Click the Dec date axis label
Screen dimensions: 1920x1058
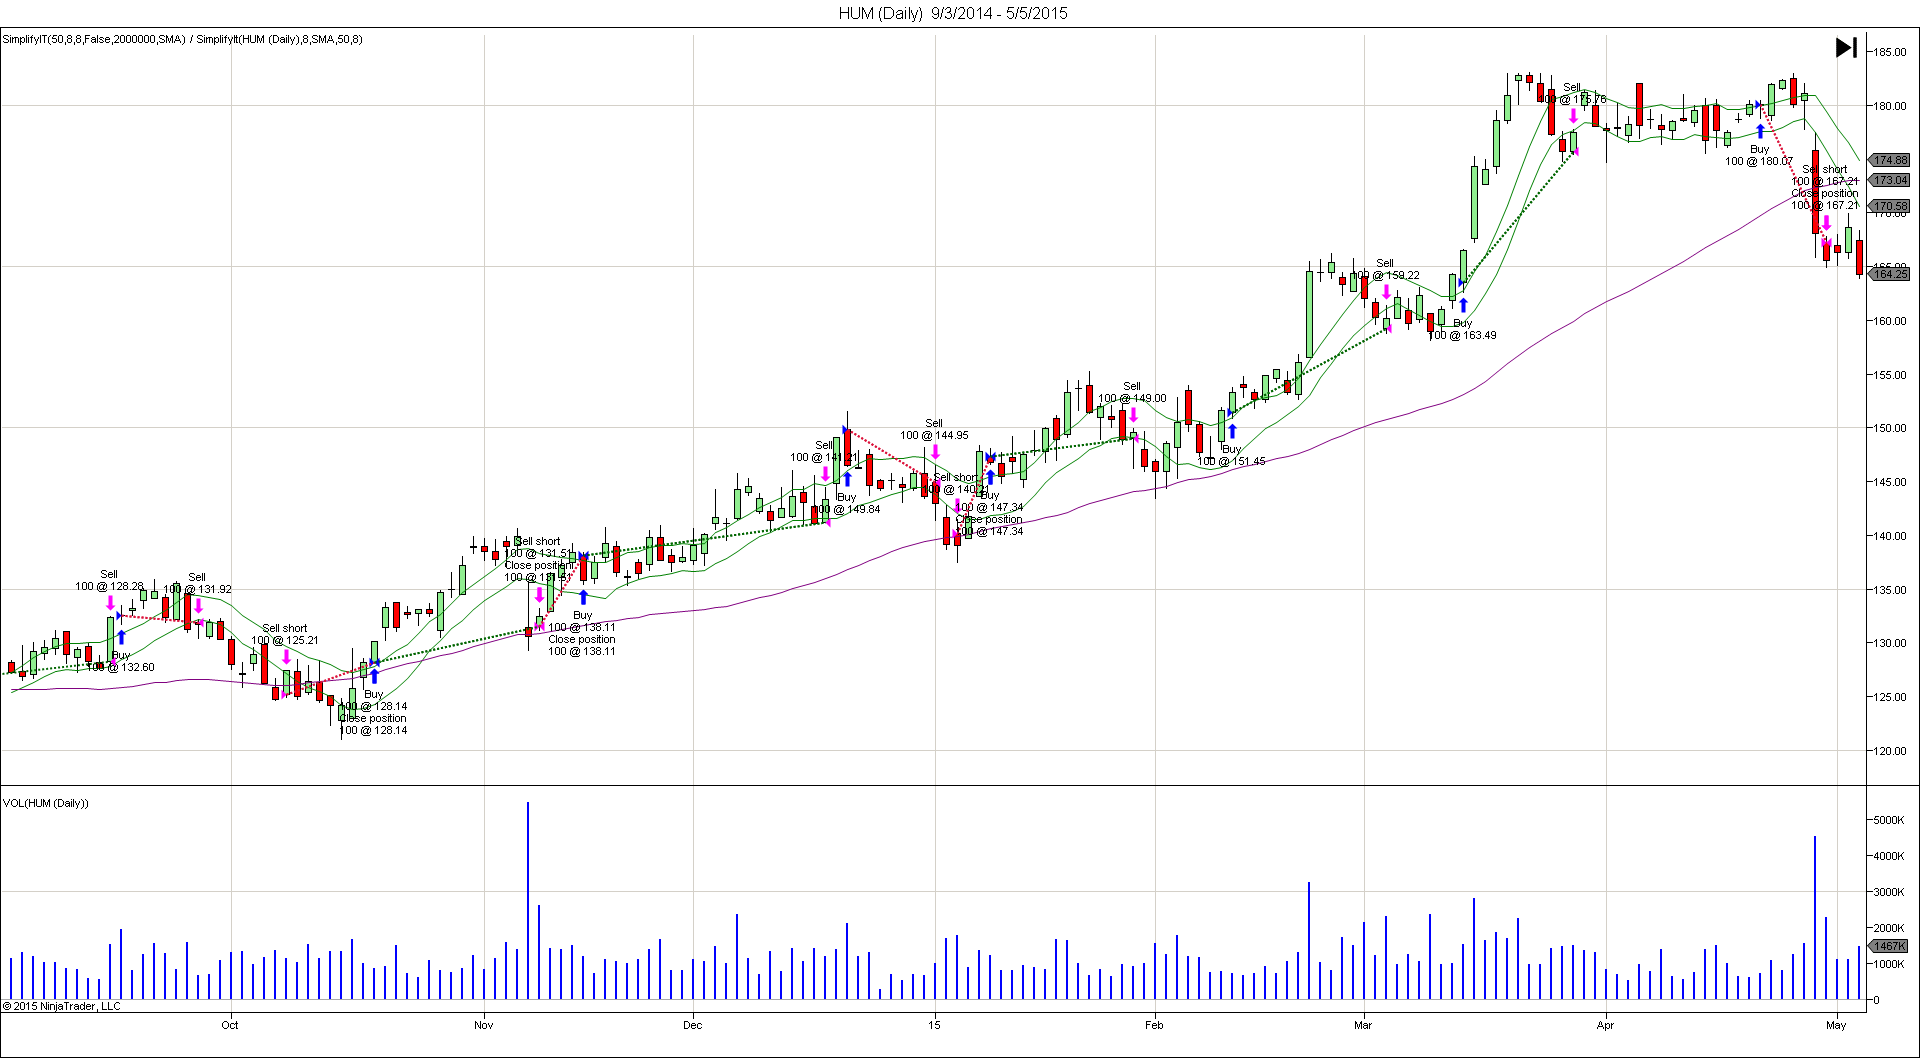692,1025
